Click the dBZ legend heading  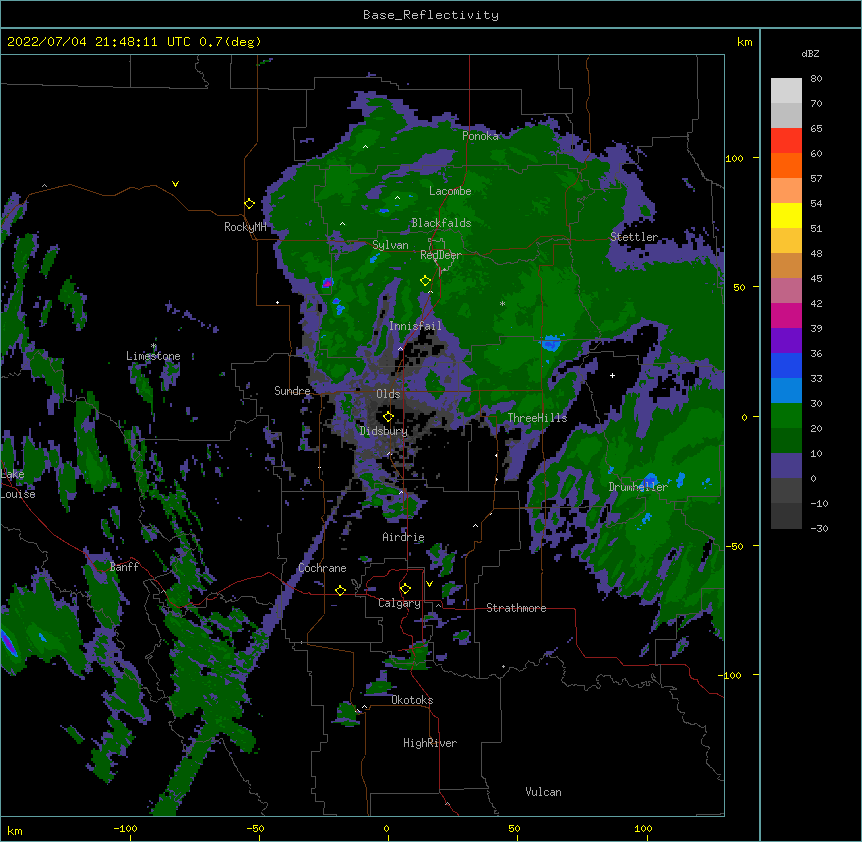click(810, 54)
